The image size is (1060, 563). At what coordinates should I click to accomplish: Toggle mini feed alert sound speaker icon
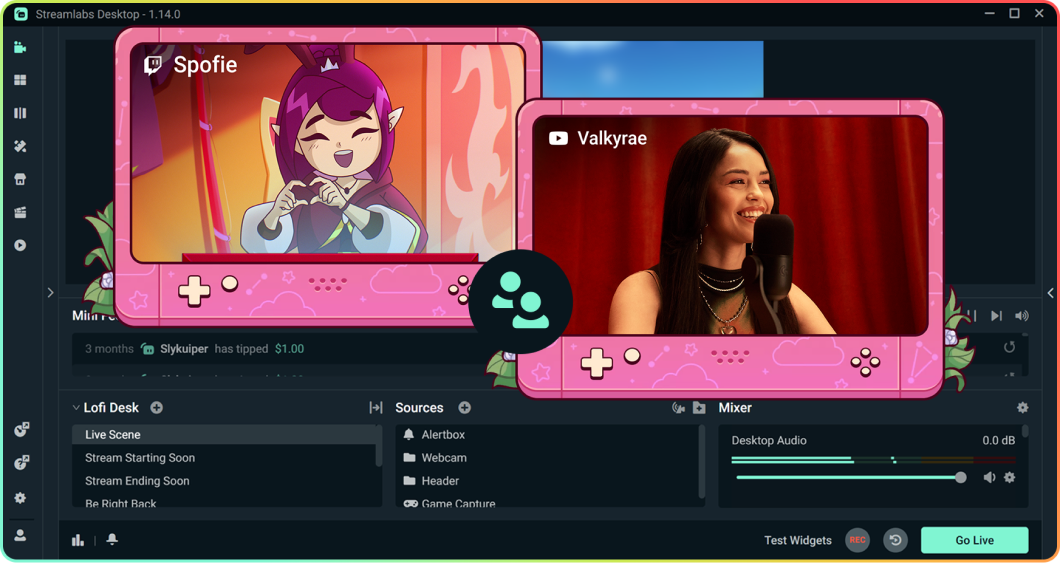(x=1022, y=316)
